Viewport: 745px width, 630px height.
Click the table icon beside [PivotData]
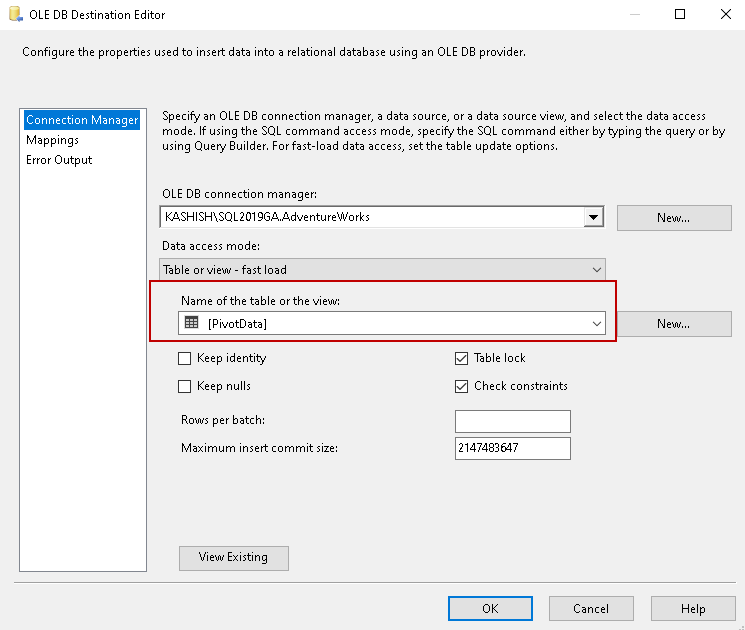[191, 323]
